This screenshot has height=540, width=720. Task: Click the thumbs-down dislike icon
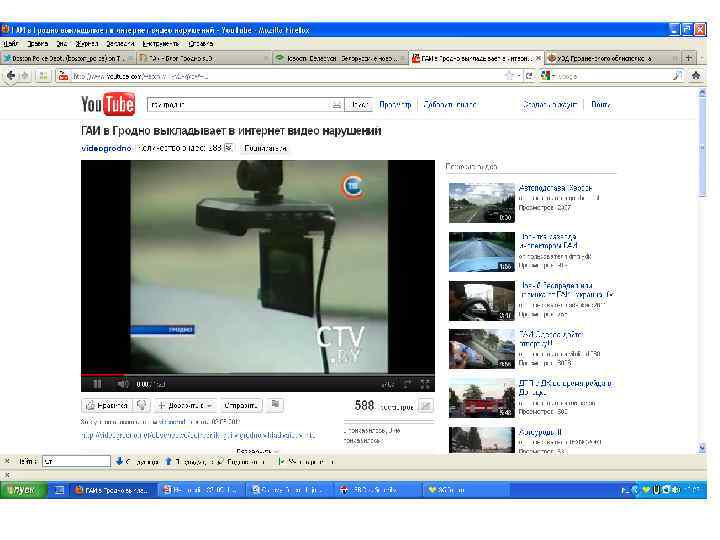(x=142, y=405)
